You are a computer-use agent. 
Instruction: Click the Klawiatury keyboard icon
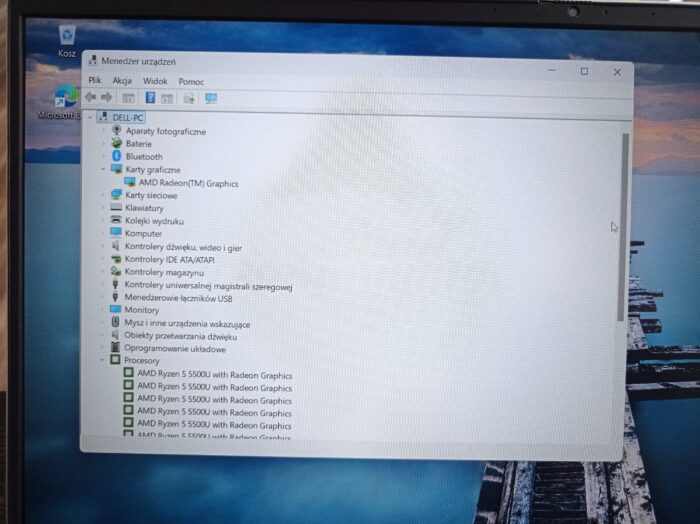116,207
